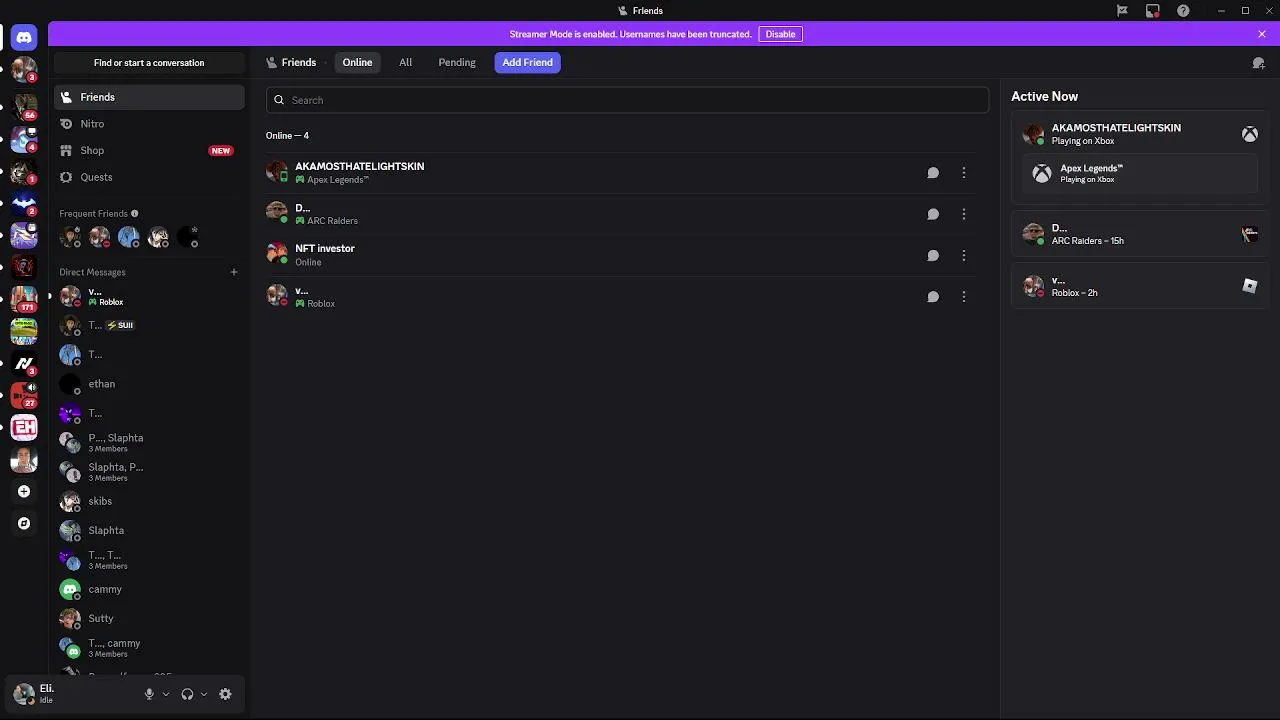1280x720 pixels.
Task: Focus the friends Search field
Action: pyautogui.click(x=627, y=100)
